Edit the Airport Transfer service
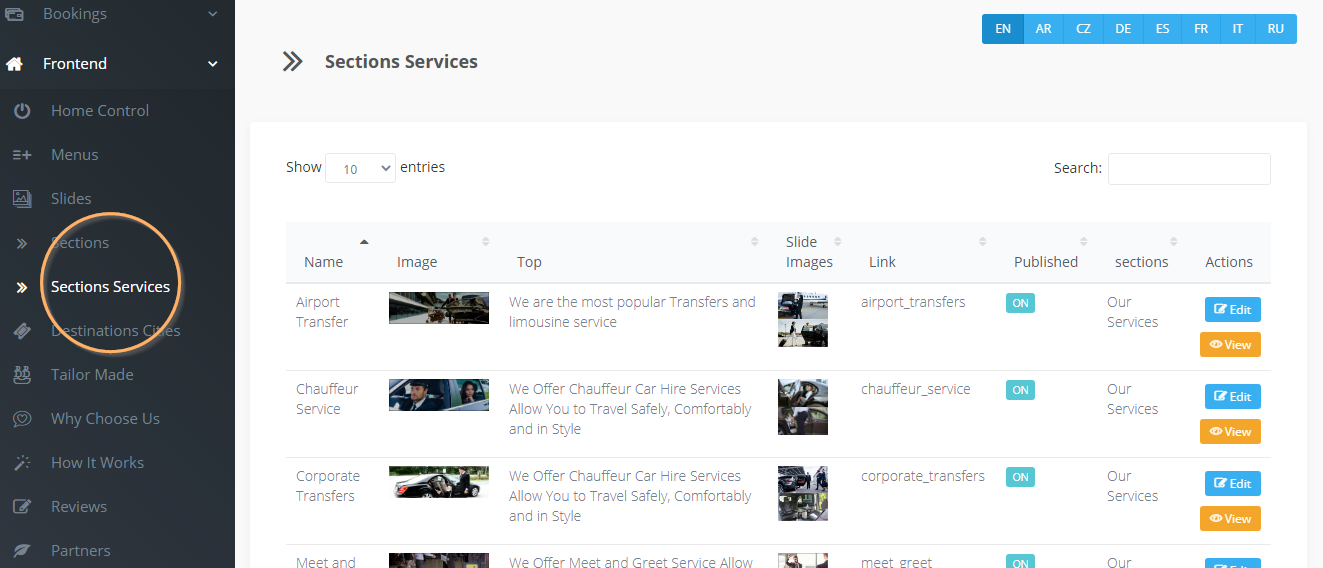Viewport: 1323px width, 568px height. tap(1232, 310)
